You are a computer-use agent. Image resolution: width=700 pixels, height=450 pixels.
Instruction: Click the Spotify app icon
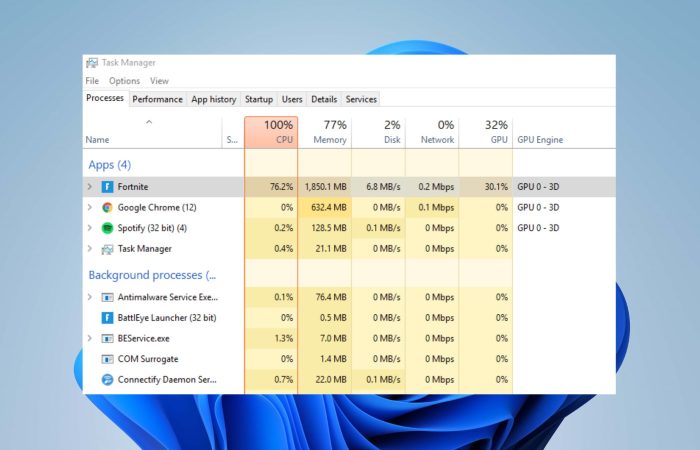tap(107, 228)
